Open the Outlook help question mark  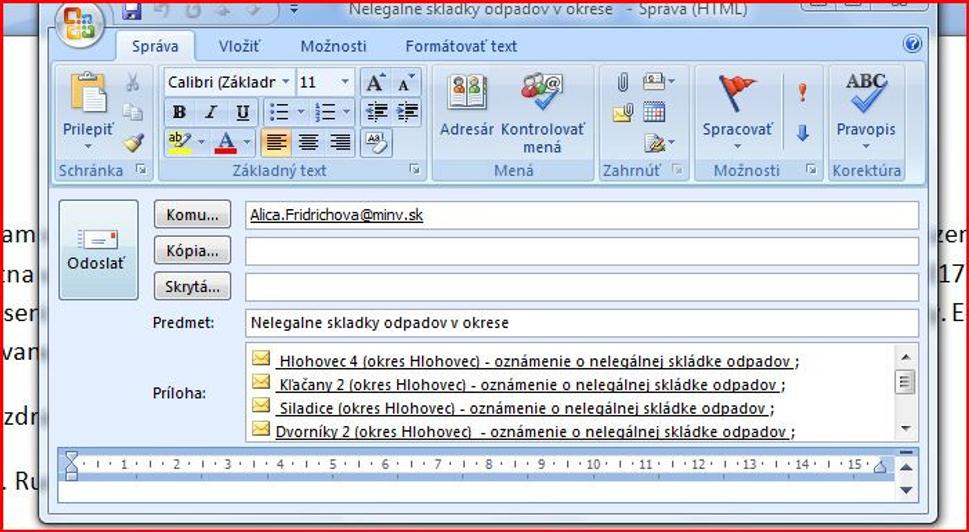(912, 44)
